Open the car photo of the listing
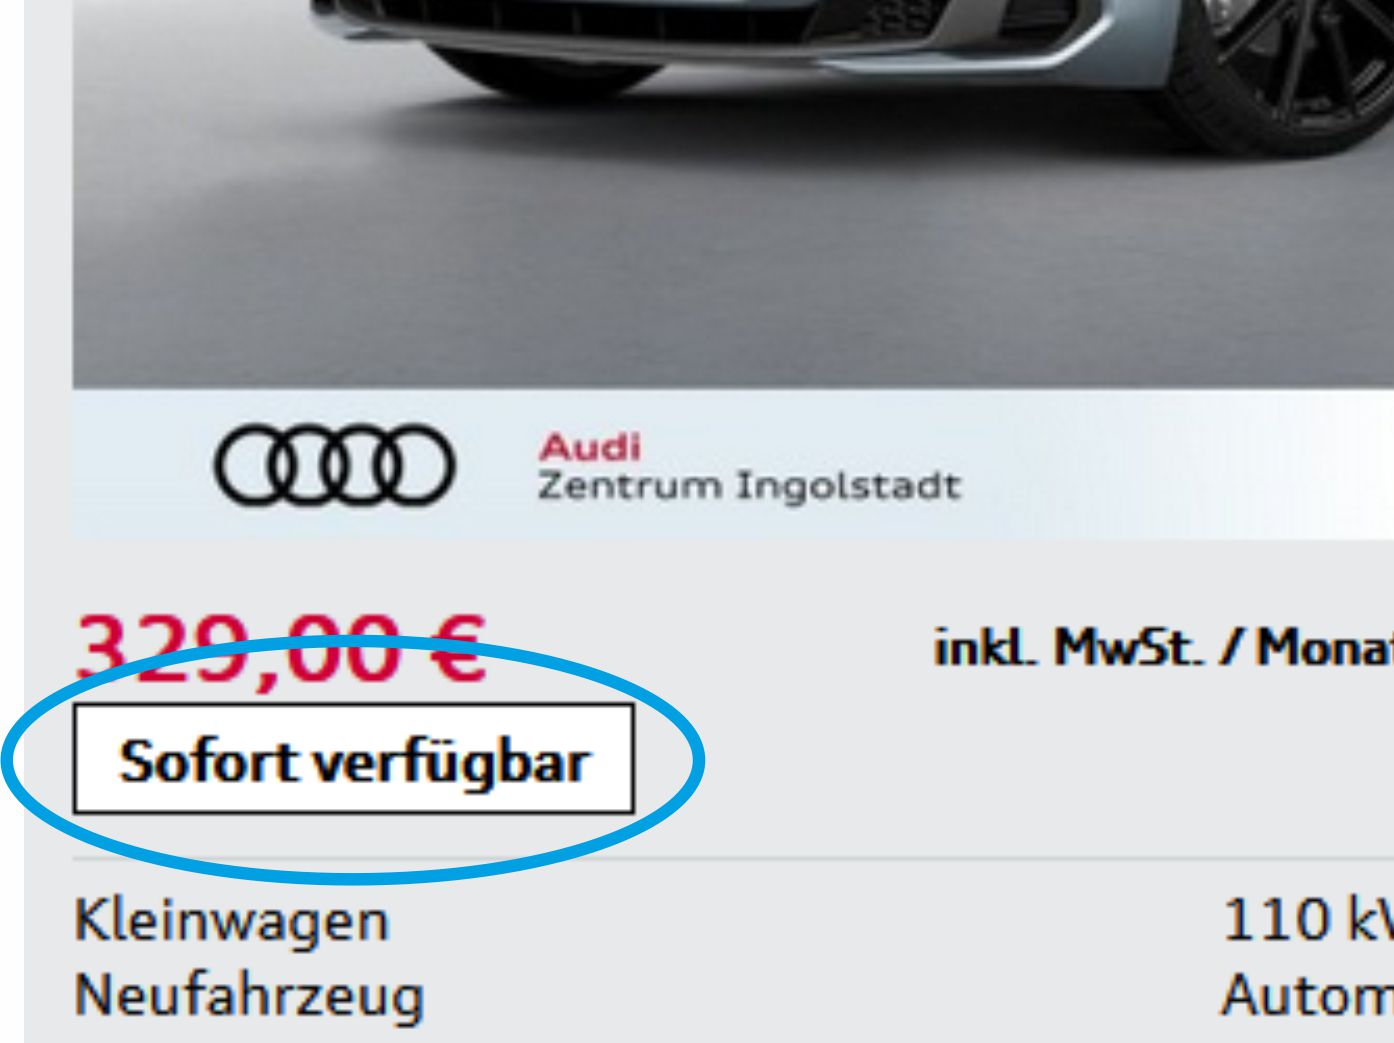This screenshot has width=1394, height=1043. coord(733,194)
